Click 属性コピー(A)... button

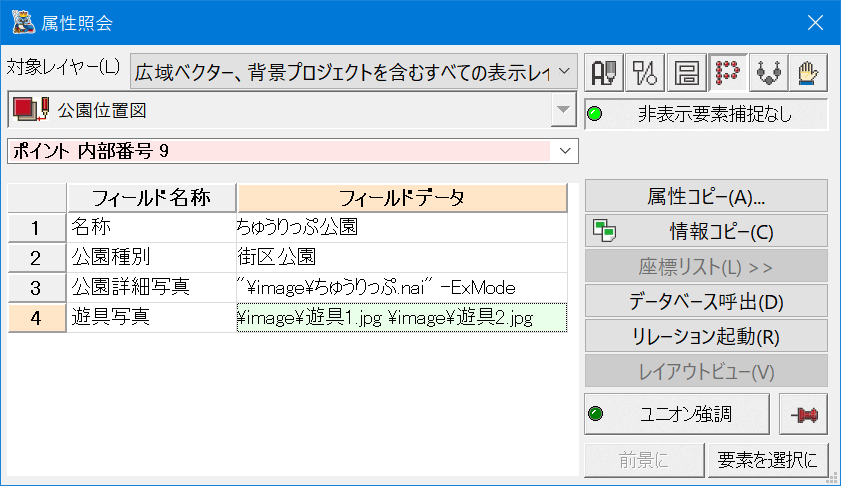706,196
